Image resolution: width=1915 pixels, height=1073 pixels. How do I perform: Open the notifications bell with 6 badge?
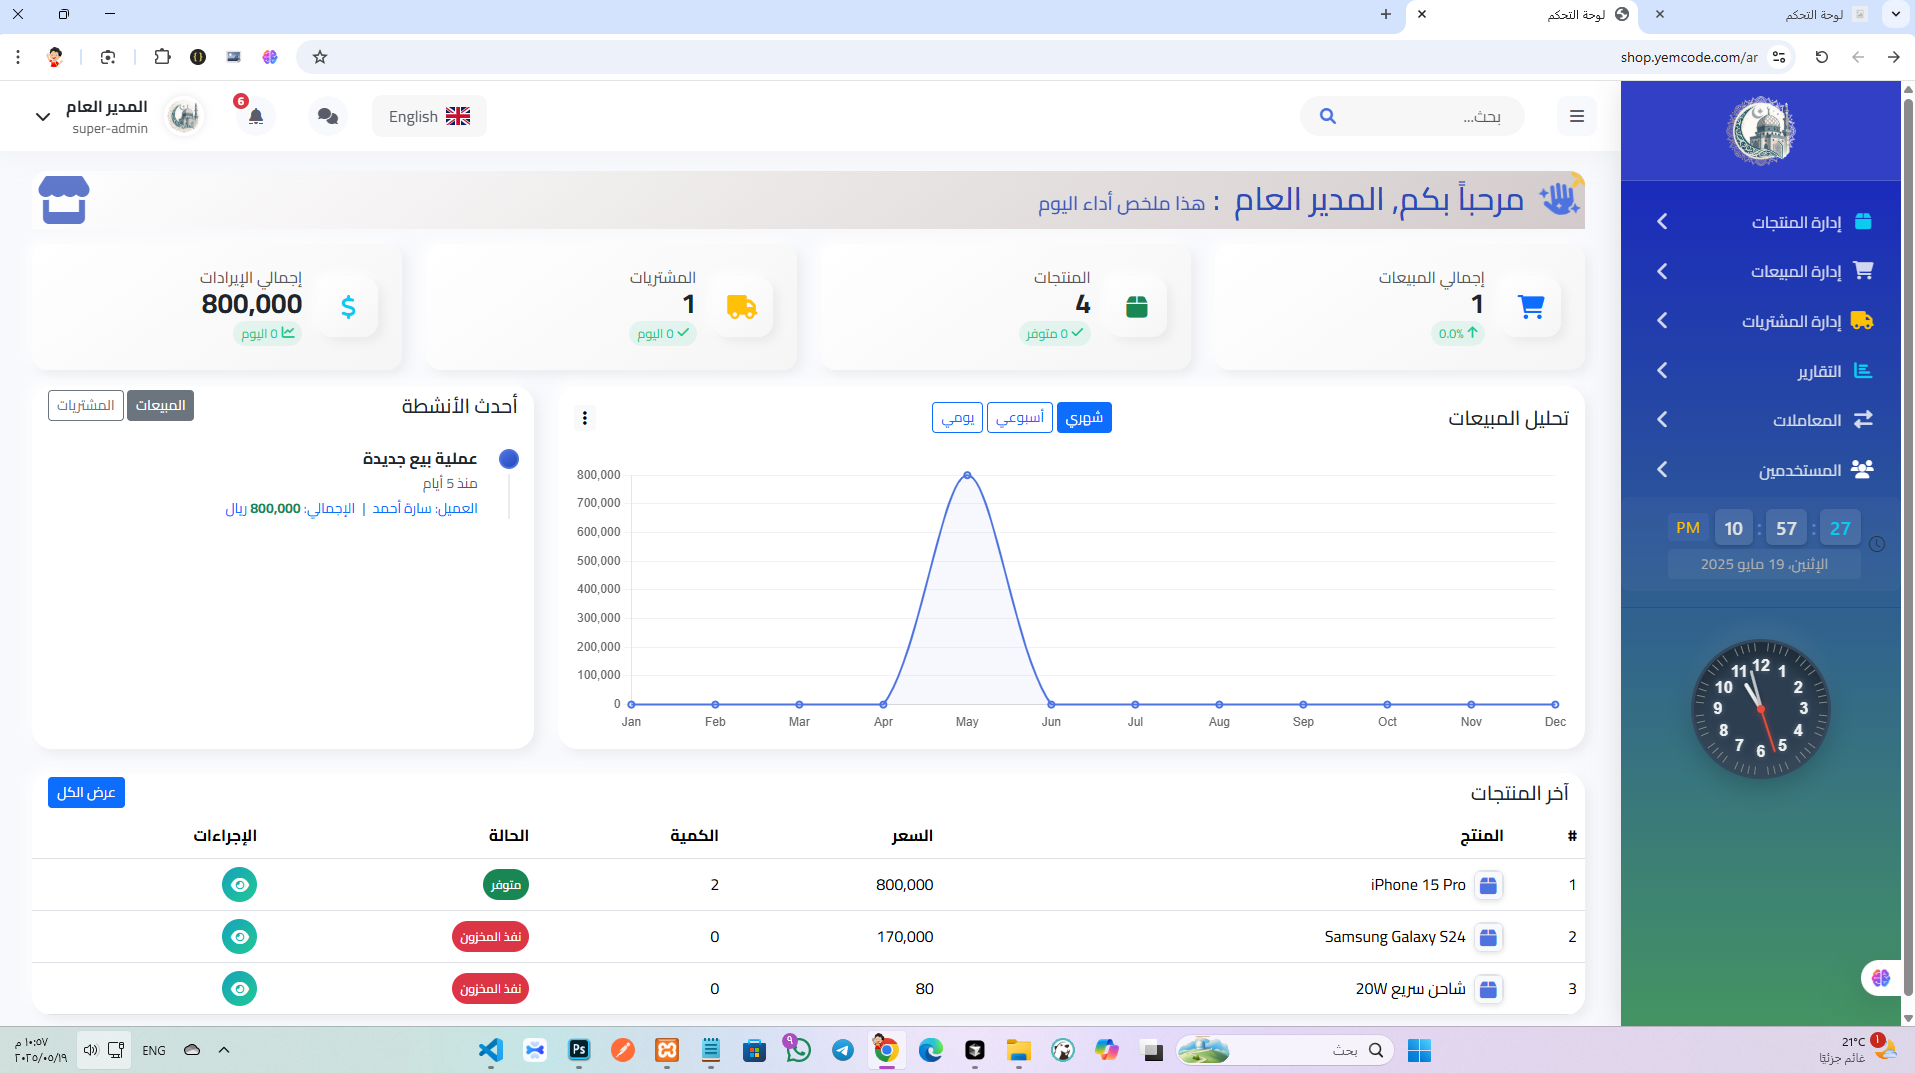(x=255, y=117)
